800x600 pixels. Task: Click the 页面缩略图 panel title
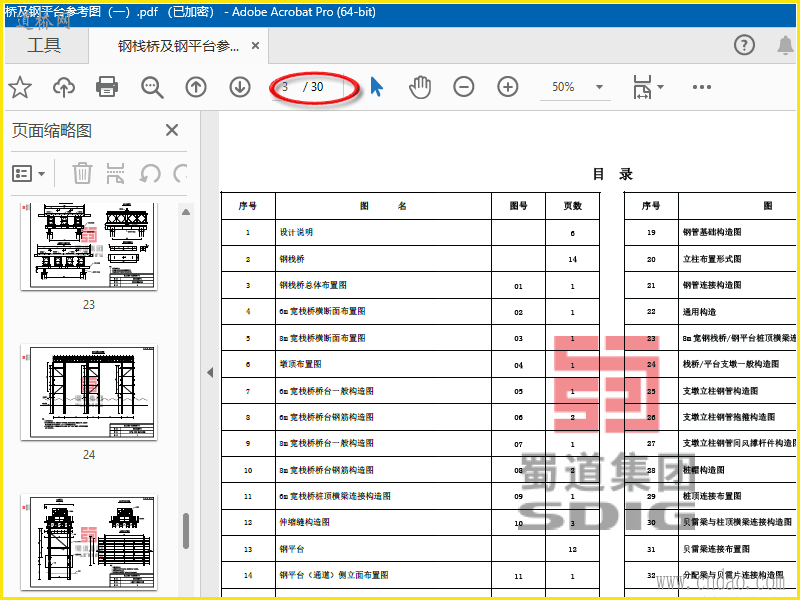point(52,131)
